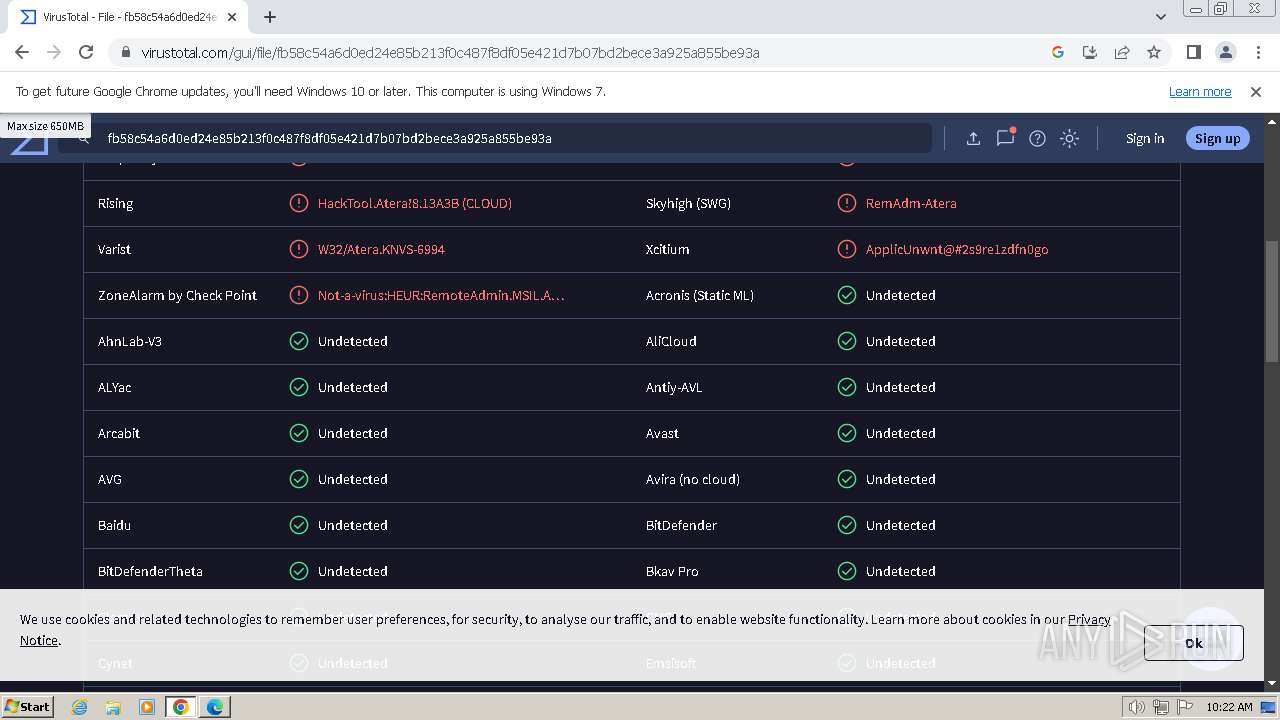The image size is (1280, 720).
Task: Click ZoneAlarm Not-a-virus detection text
Action: [x=441, y=295]
